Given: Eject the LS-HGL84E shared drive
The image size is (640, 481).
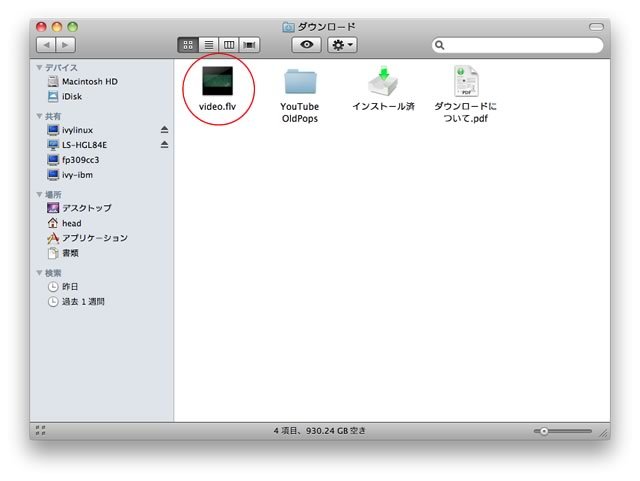Looking at the screenshot, I should (x=164, y=145).
